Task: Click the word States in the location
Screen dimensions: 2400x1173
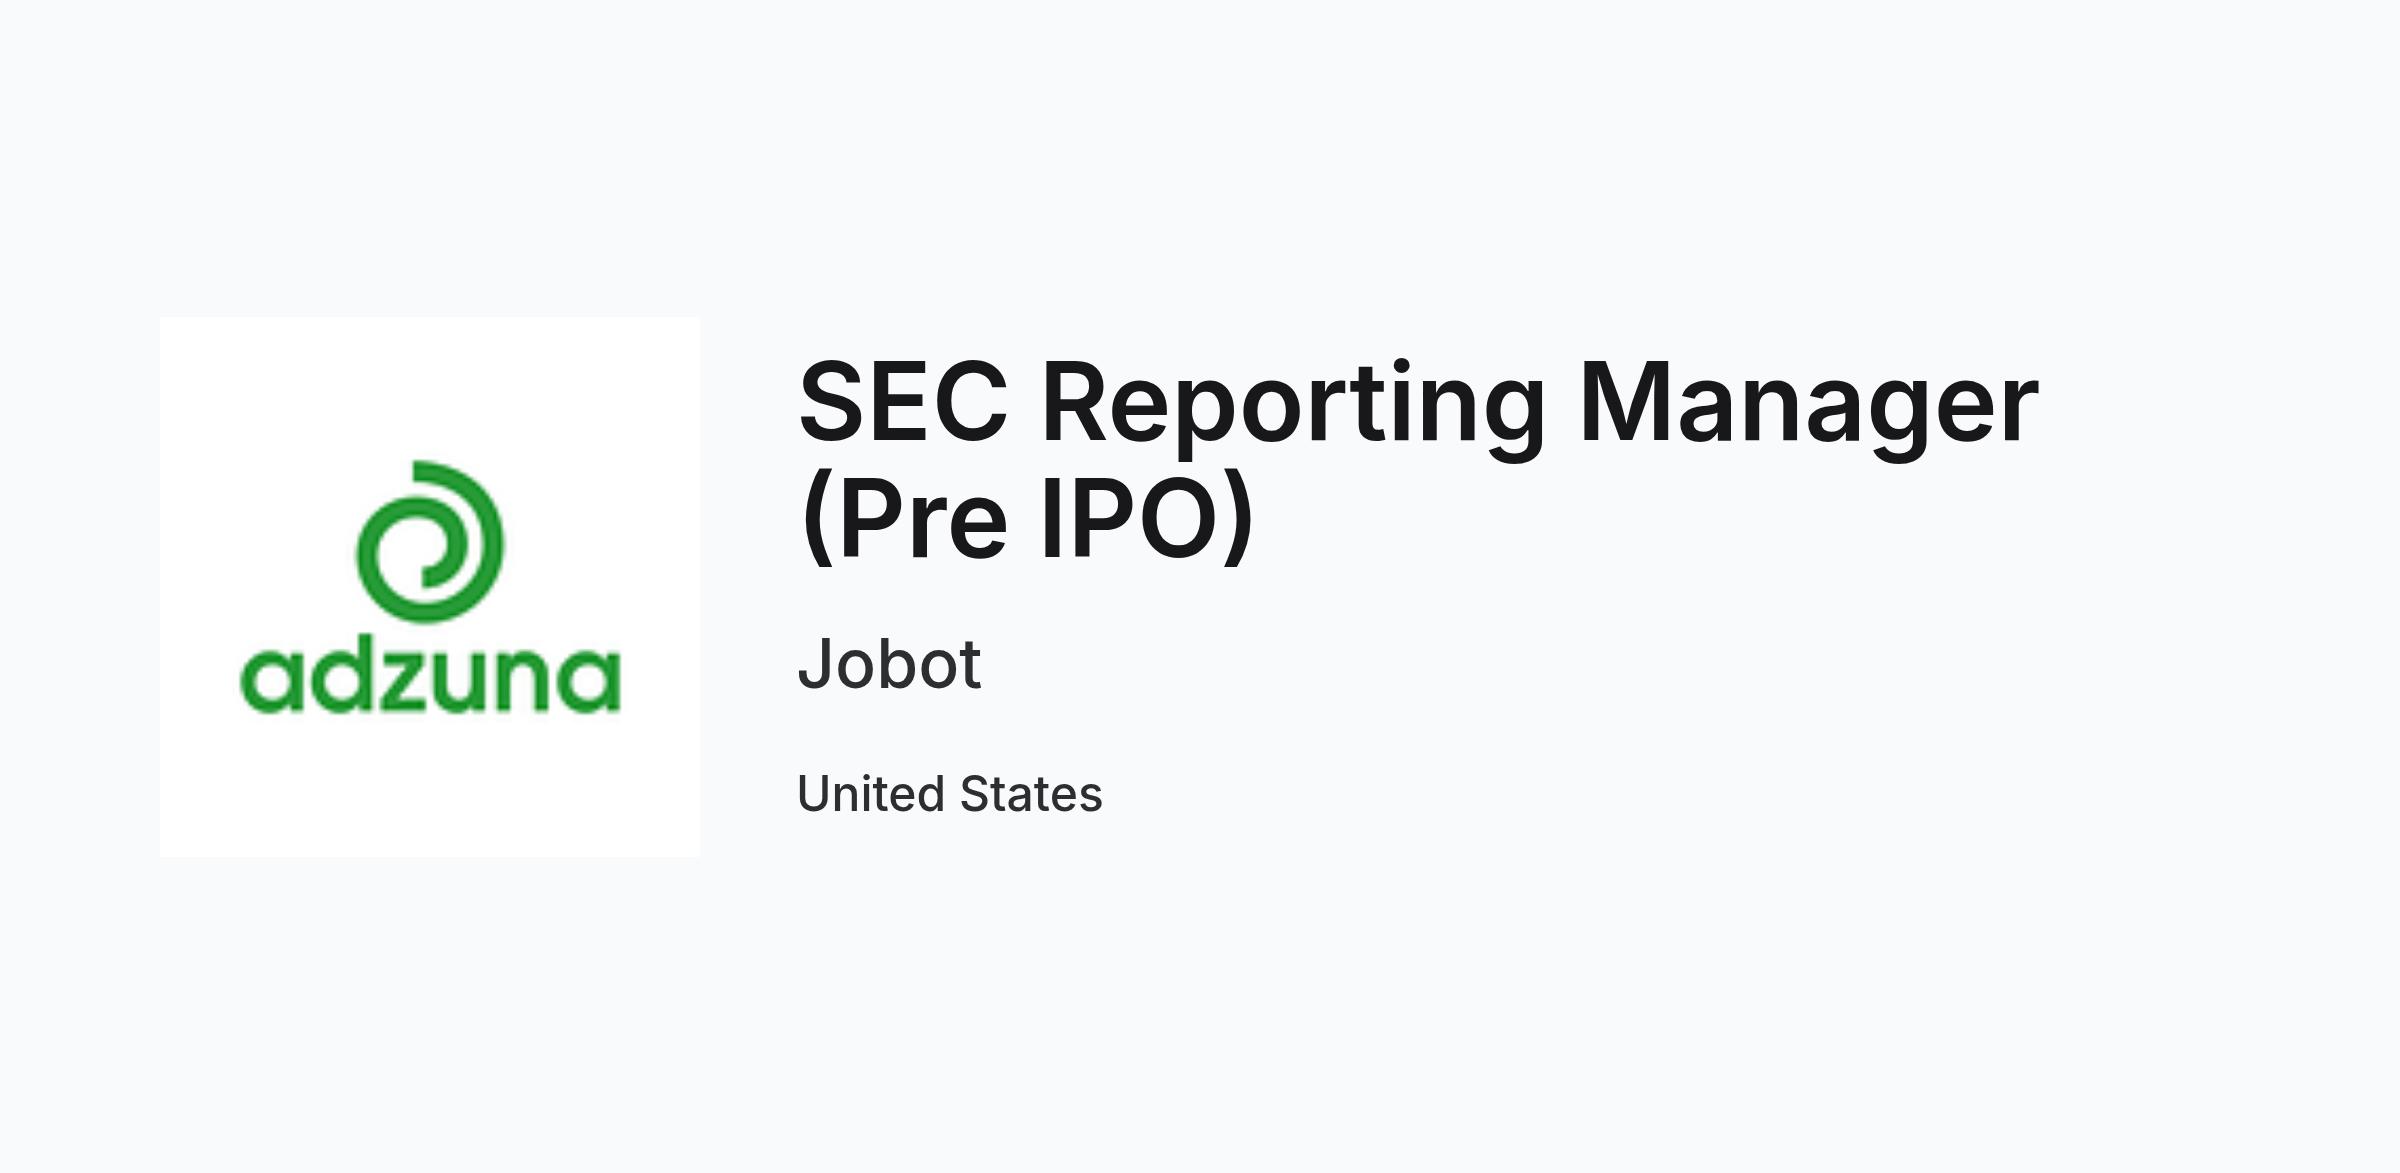Action: click(x=1031, y=794)
